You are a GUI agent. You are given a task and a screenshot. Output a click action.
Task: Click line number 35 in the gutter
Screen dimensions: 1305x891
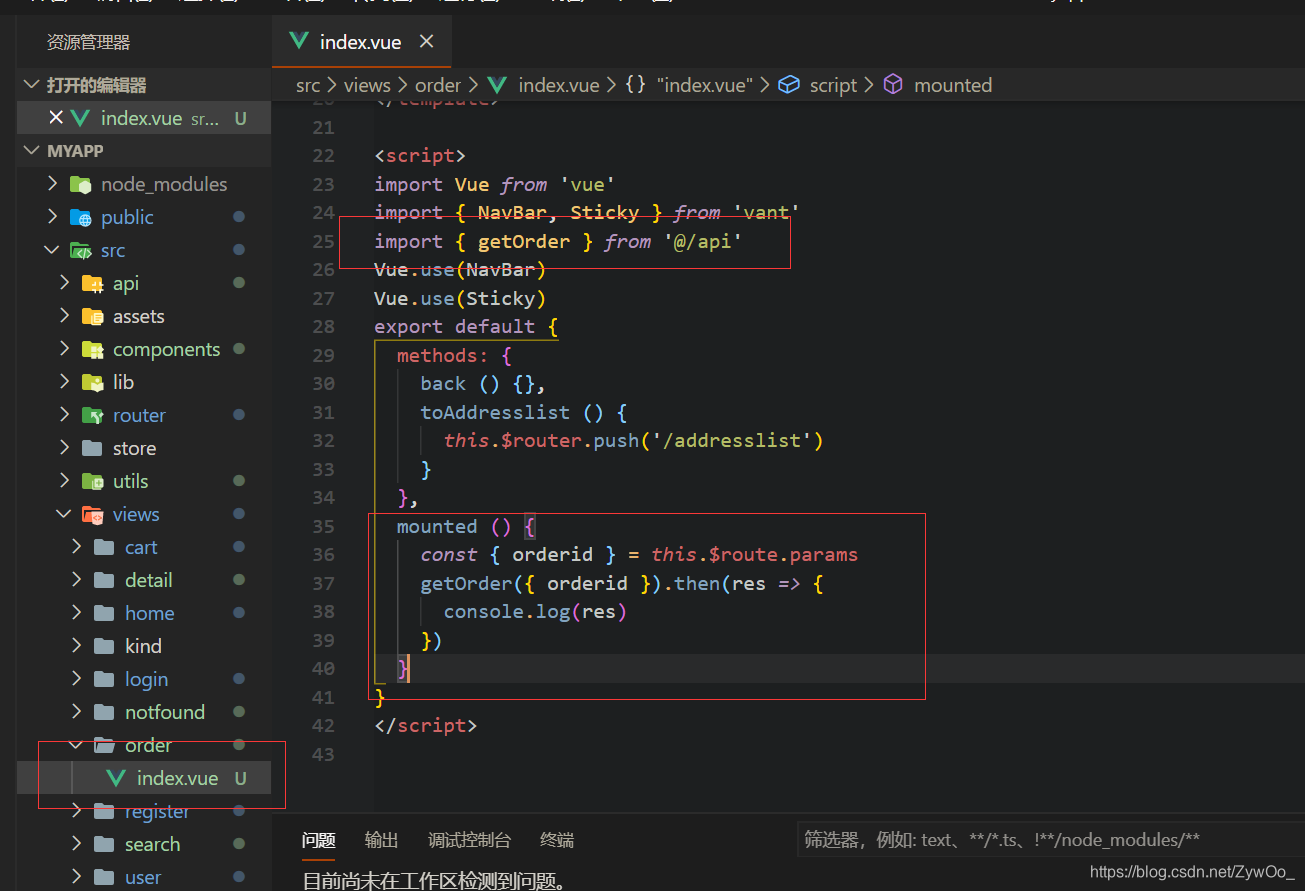tap(323, 526)
